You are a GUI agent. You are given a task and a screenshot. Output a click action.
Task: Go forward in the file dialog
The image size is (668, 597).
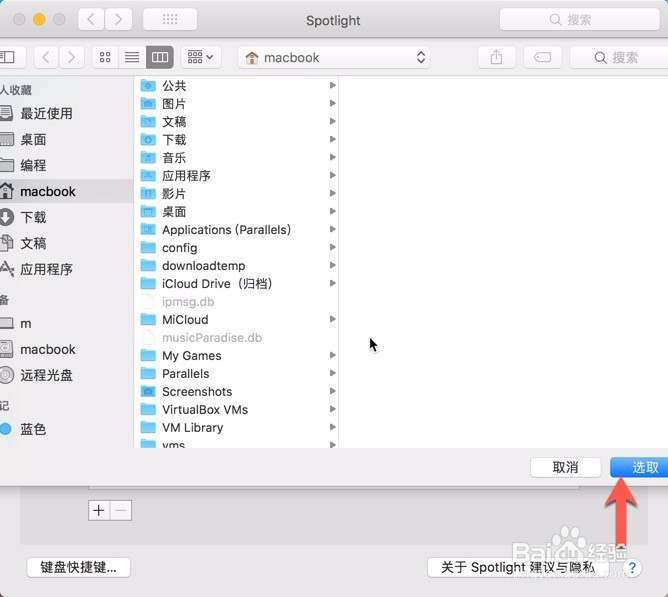pyautogui.click(x=71, y=57)
